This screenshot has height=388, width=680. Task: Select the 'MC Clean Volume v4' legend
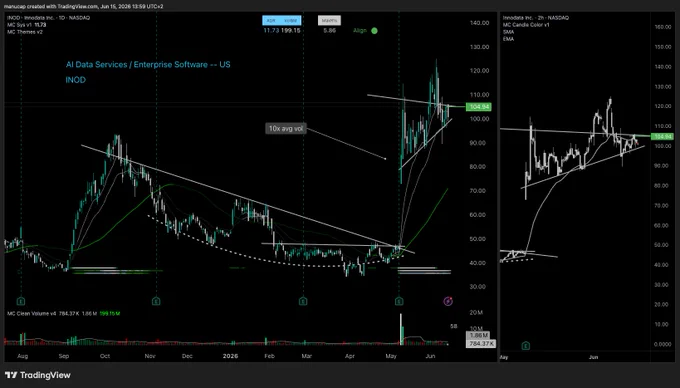(63, 313)
